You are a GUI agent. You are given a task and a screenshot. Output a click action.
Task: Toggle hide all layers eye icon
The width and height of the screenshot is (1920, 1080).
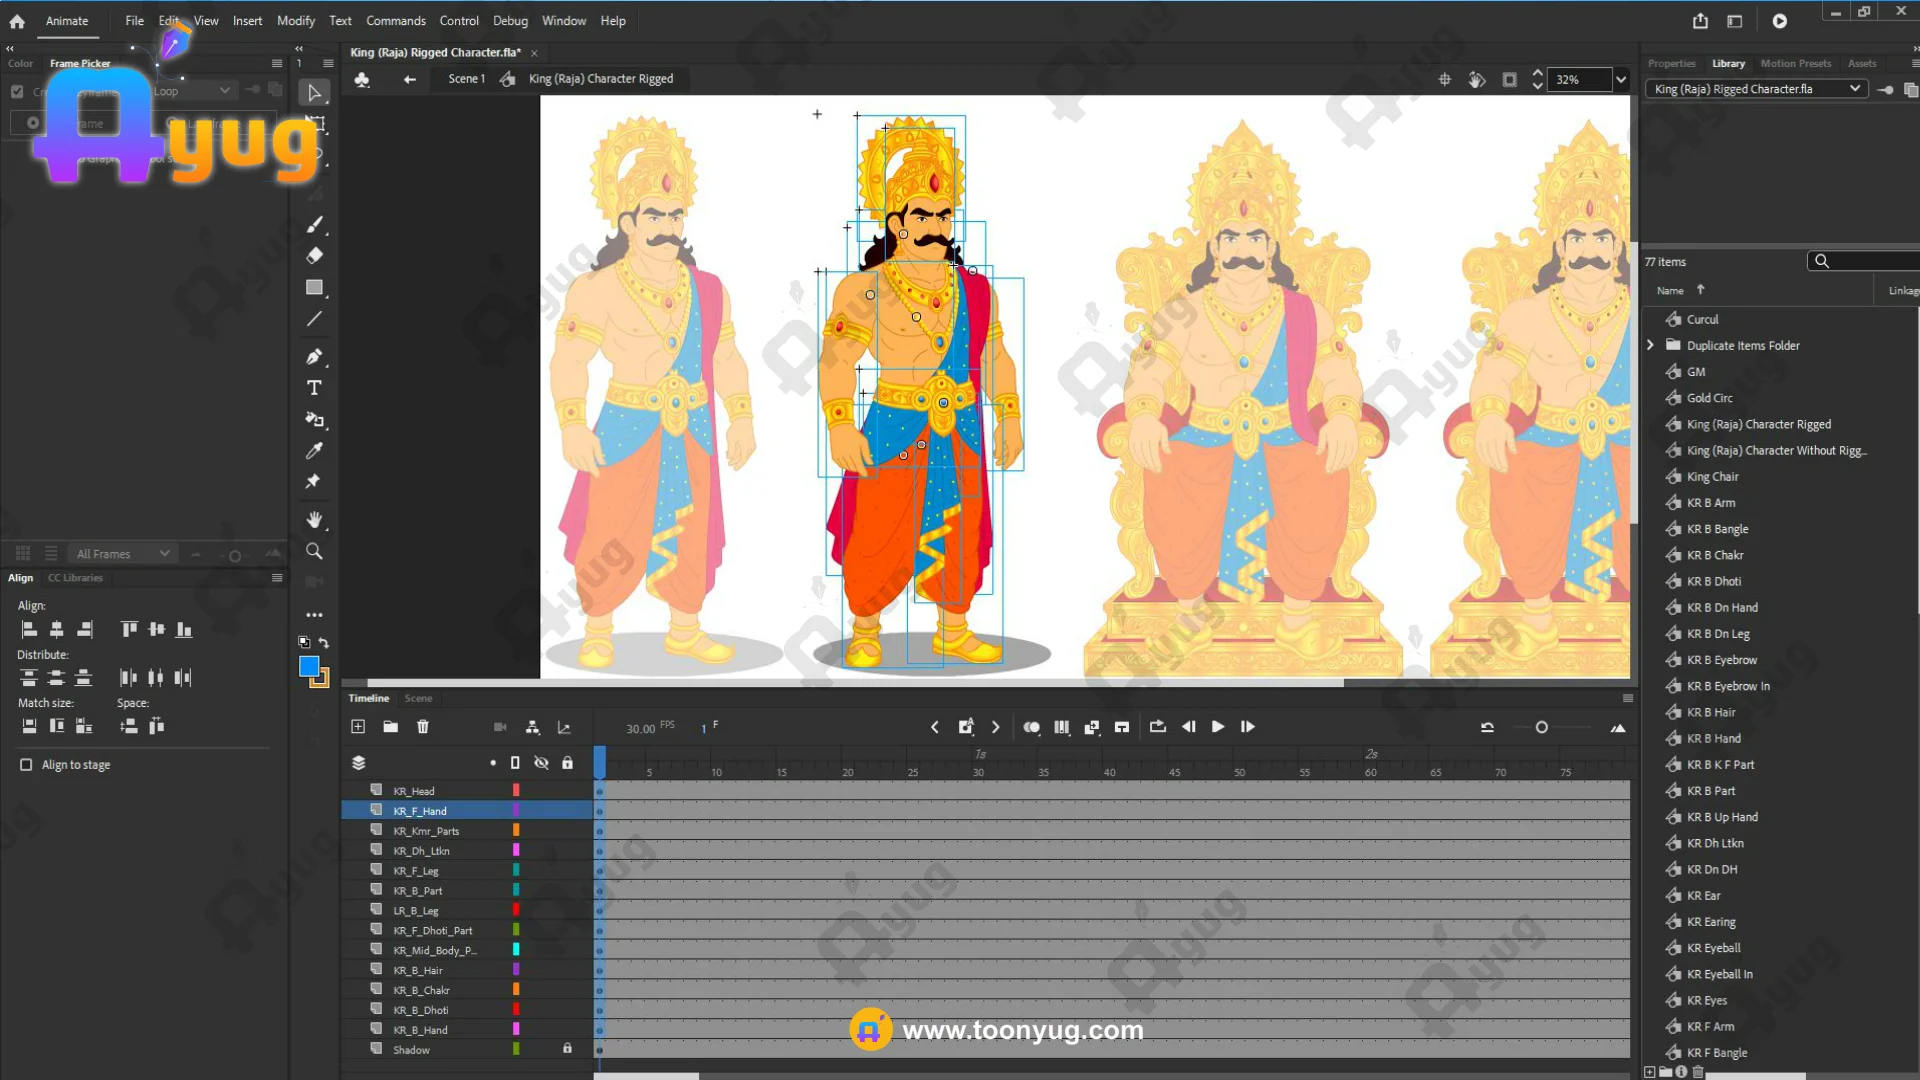click(x=541, y=763)
